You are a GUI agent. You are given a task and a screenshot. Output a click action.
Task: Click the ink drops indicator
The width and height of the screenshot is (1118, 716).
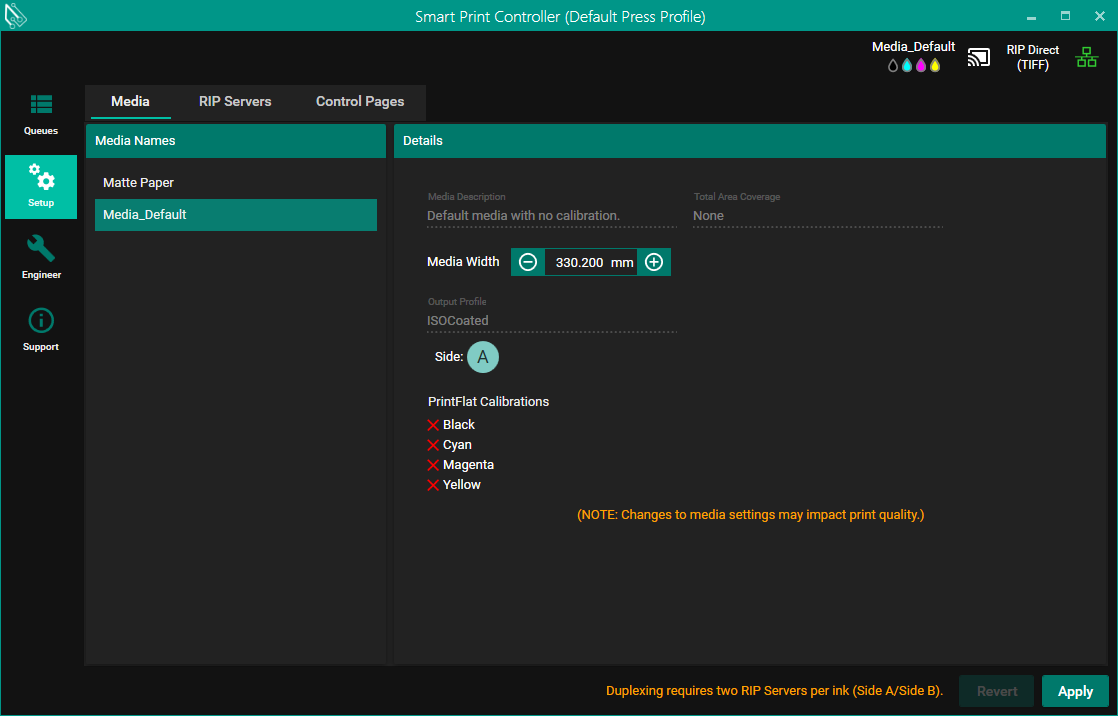pos(914,66)
